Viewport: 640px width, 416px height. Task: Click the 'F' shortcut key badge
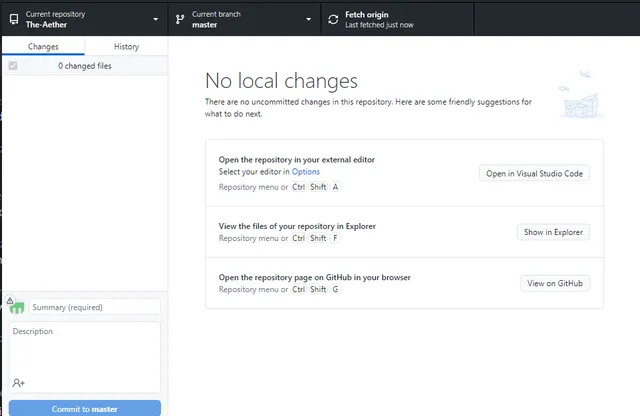tap(335, 238)
